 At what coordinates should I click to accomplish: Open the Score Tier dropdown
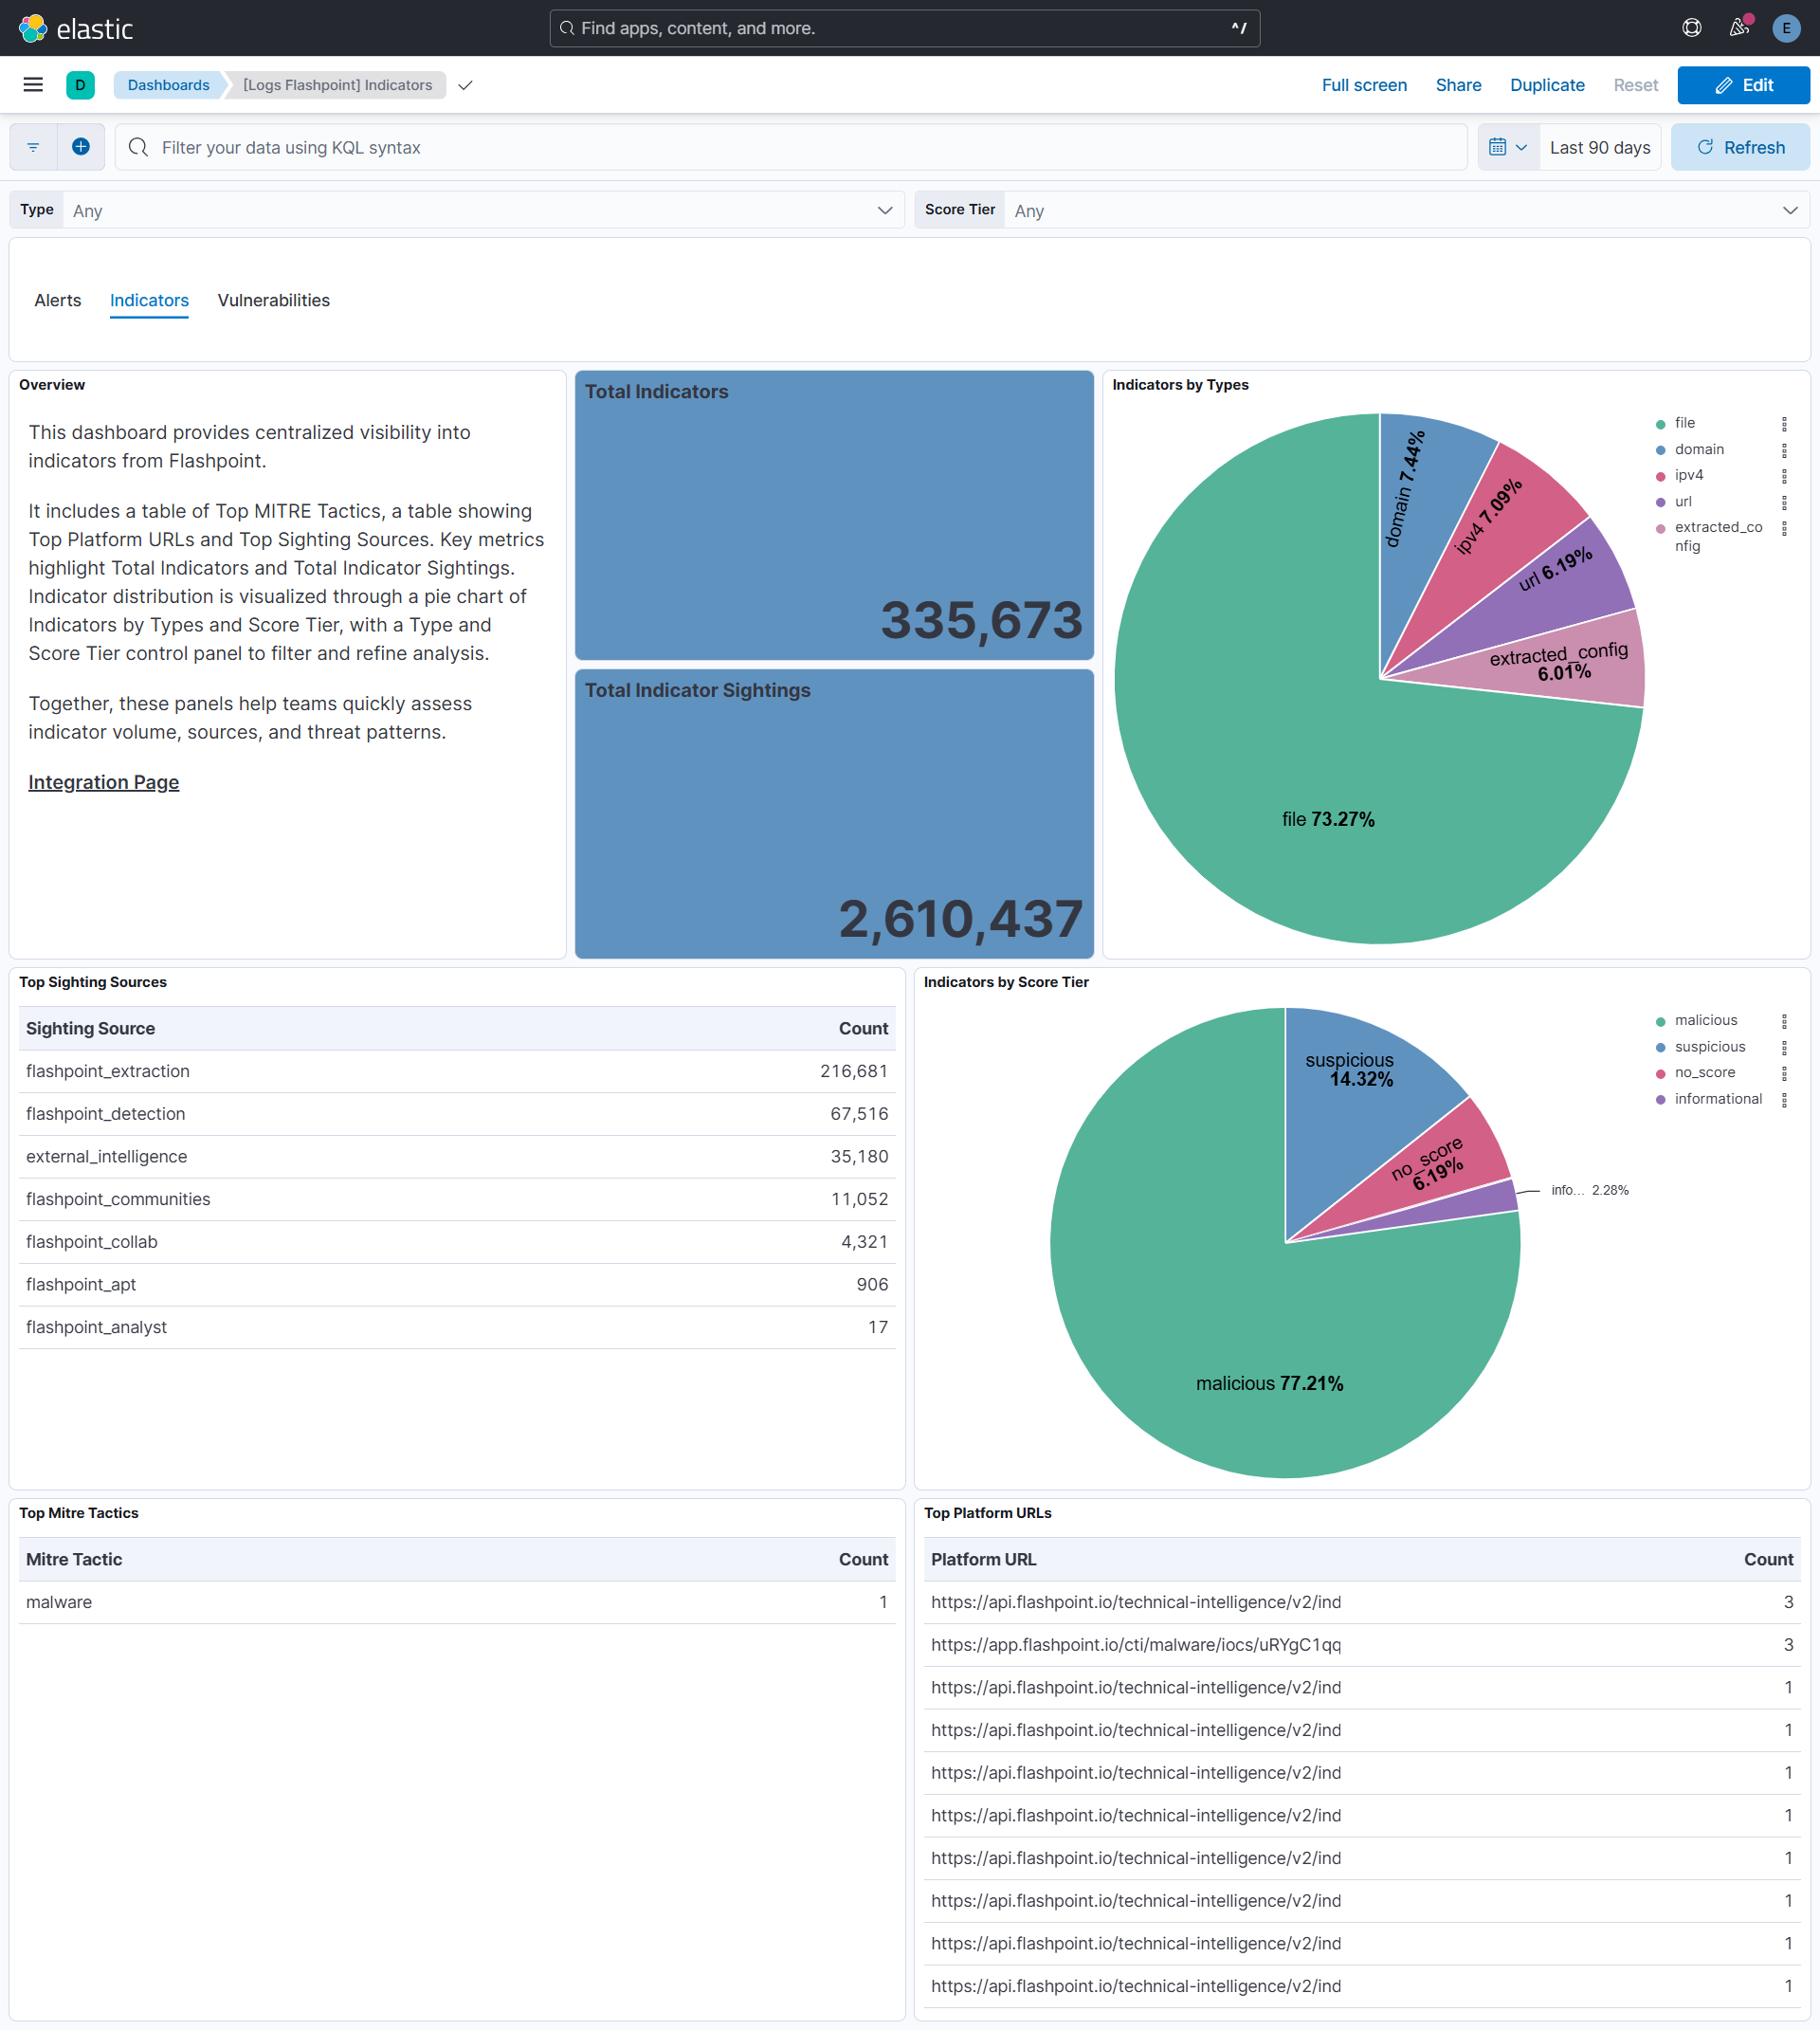(1789, 210)
